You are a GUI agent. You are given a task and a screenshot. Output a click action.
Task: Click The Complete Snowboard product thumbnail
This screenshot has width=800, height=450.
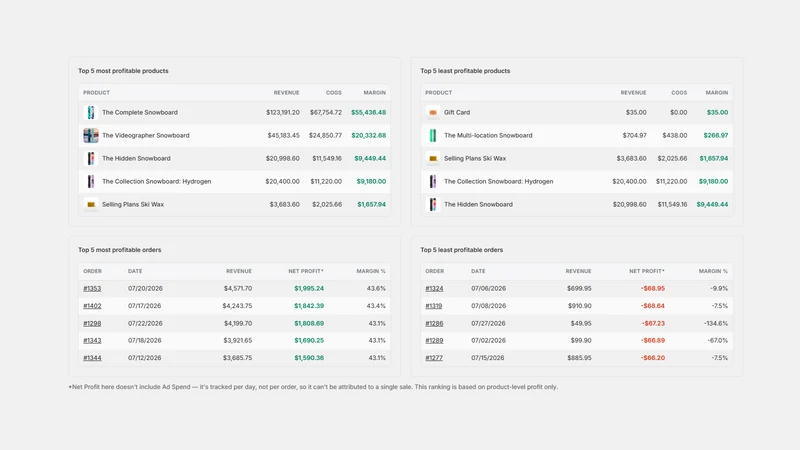[x=91, y=112]
